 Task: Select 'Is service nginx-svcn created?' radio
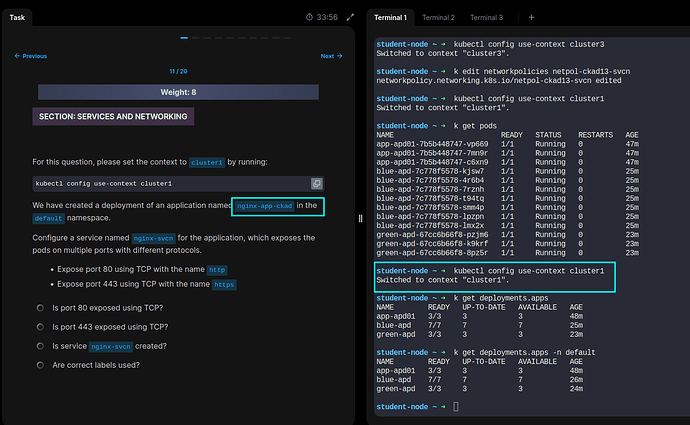[40, 346]
